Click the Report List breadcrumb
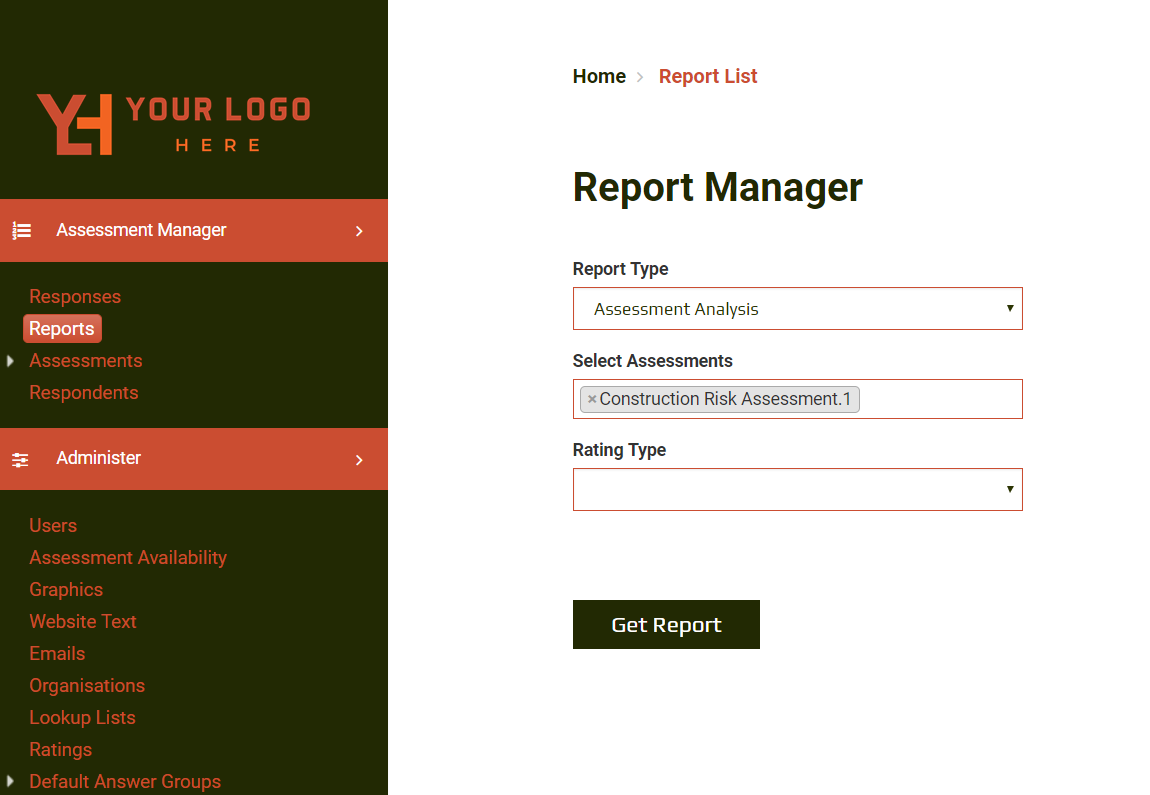Image resolution: width=1150 pixels, height=795 pixels. point(708,76)
